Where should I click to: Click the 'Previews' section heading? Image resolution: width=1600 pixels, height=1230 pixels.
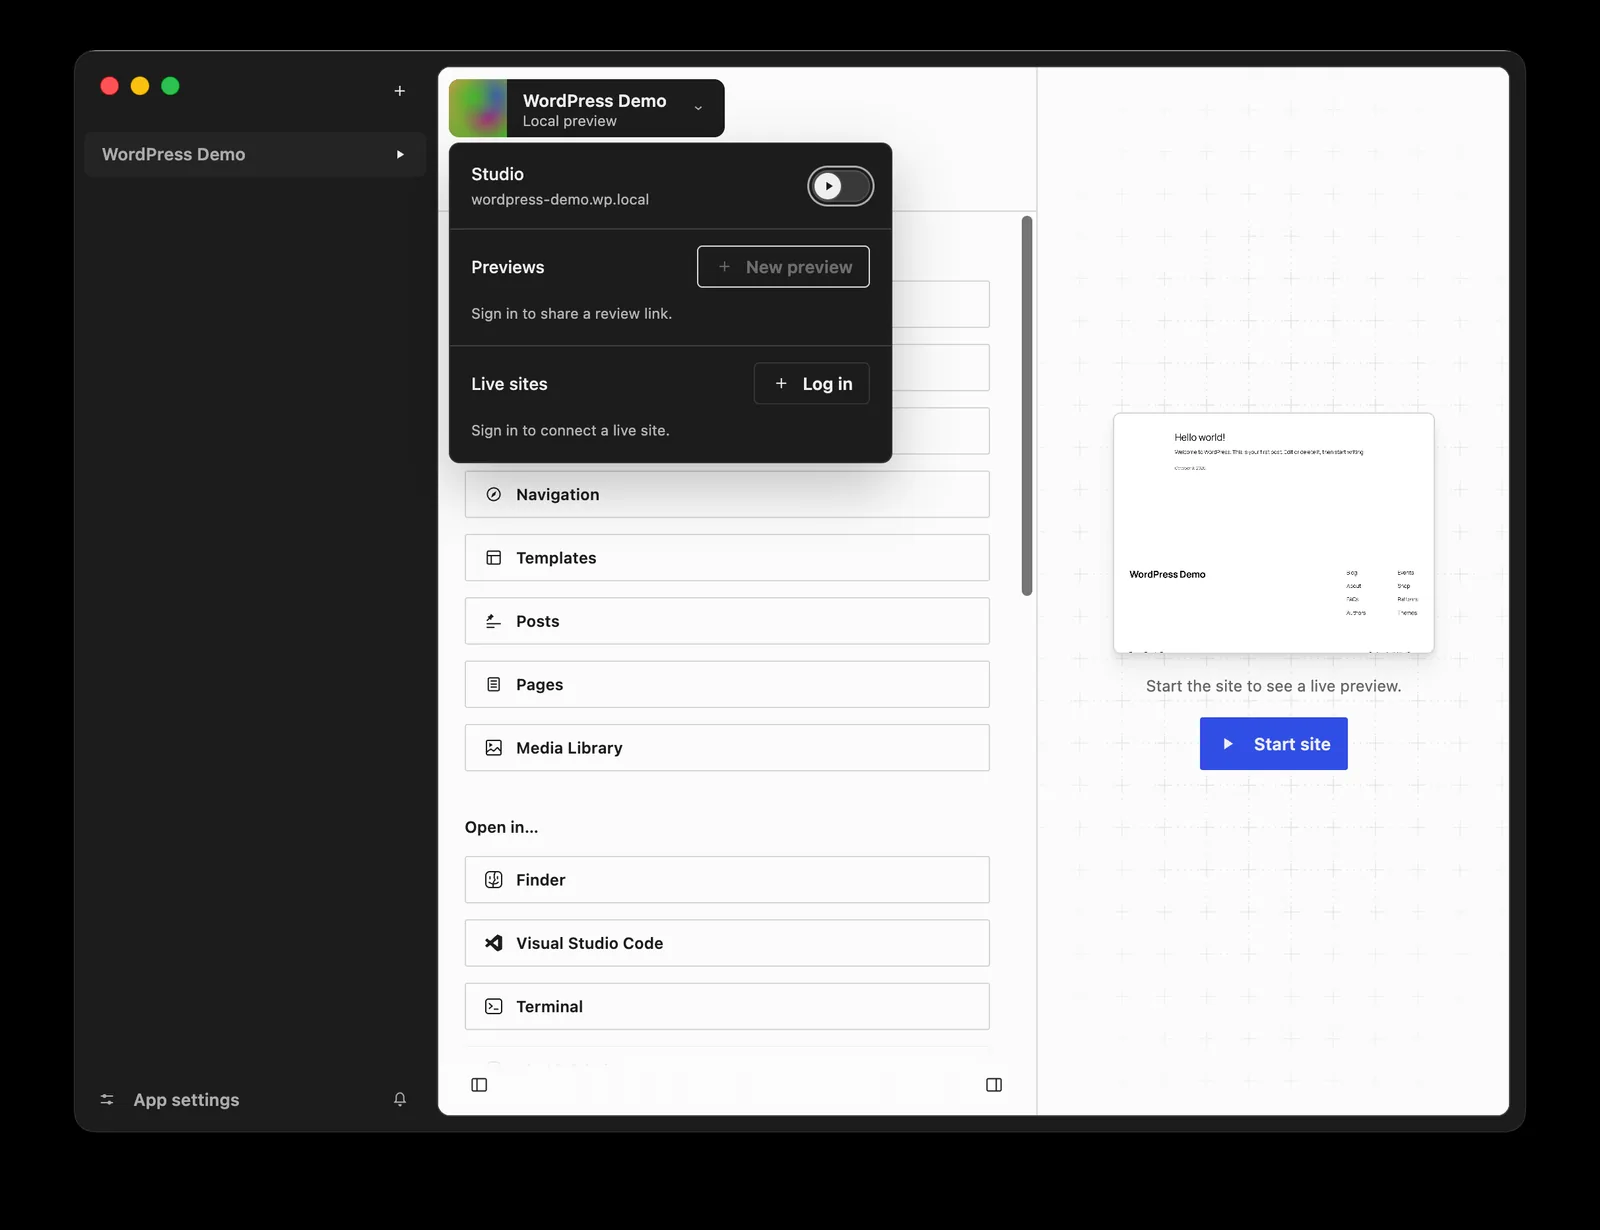point(508,267)
